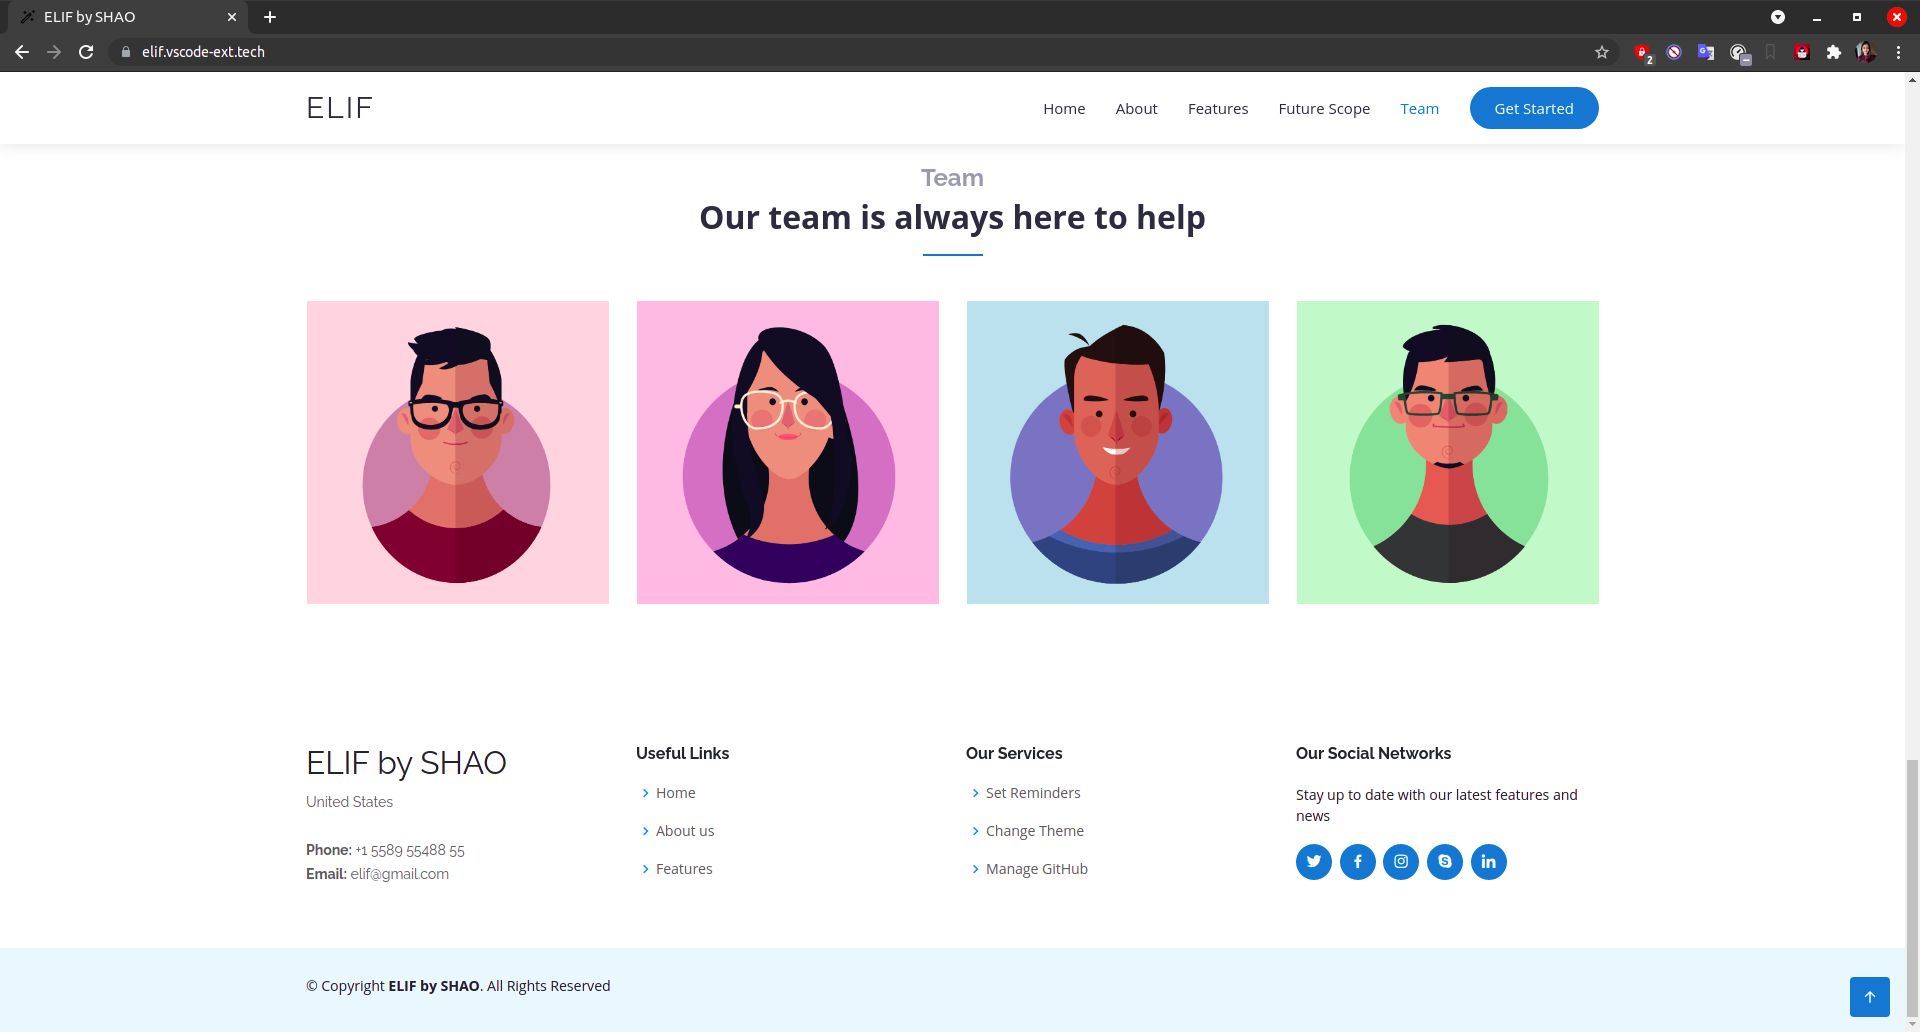Click the elif@gmail.com email text
This screenshot has height=1032, width=1920.
click(399, 874)
